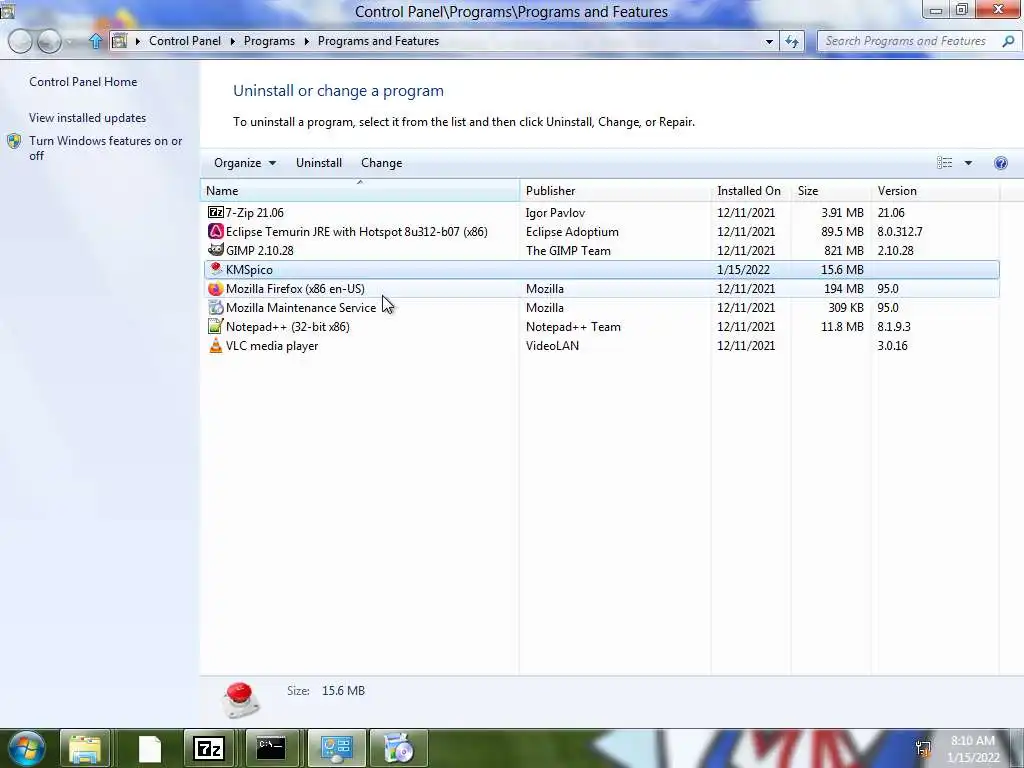Open the Organize dropdown menu
The image size is (1024, 768).
[x=245, y=163]
